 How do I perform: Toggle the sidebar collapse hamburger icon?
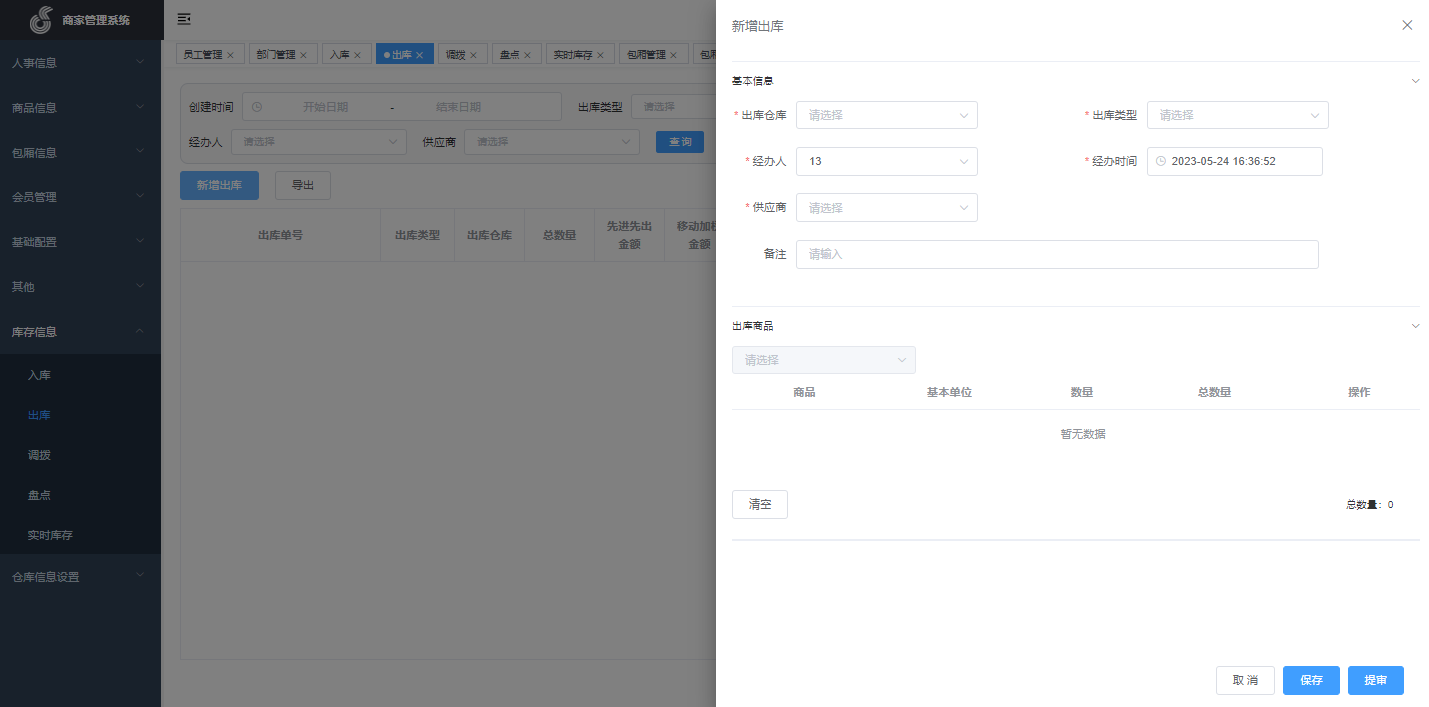184,19
